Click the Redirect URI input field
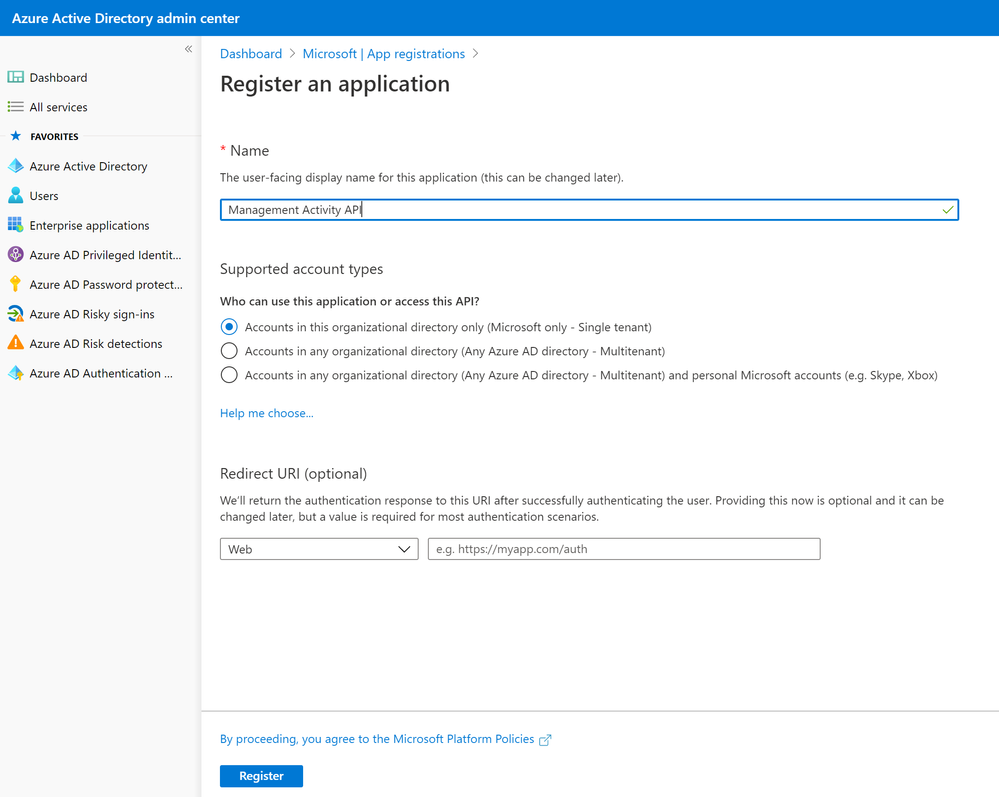This screenshot has width=999, height=797. point(624,549)
